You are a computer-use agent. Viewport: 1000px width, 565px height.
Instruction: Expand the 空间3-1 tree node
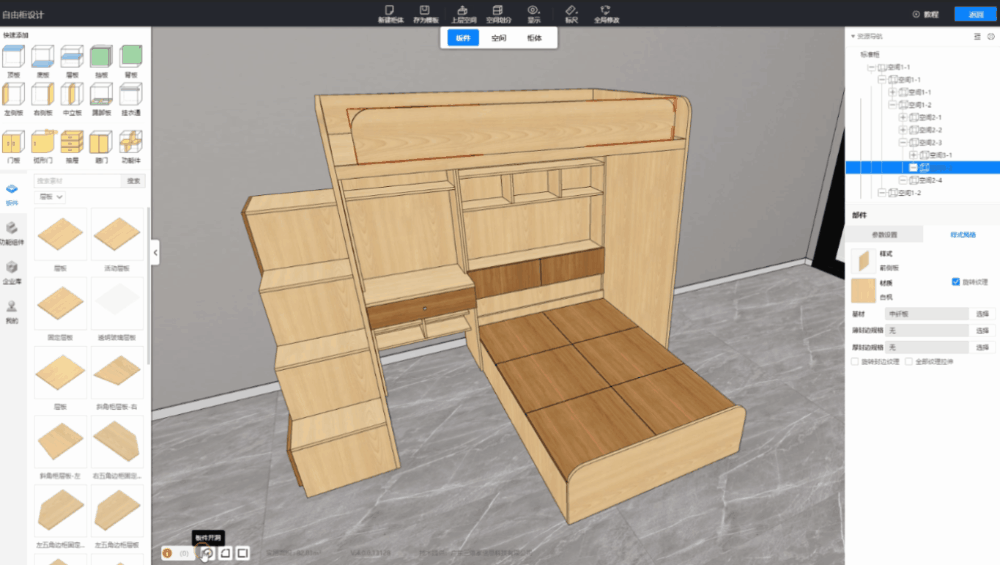click(913, 155)
